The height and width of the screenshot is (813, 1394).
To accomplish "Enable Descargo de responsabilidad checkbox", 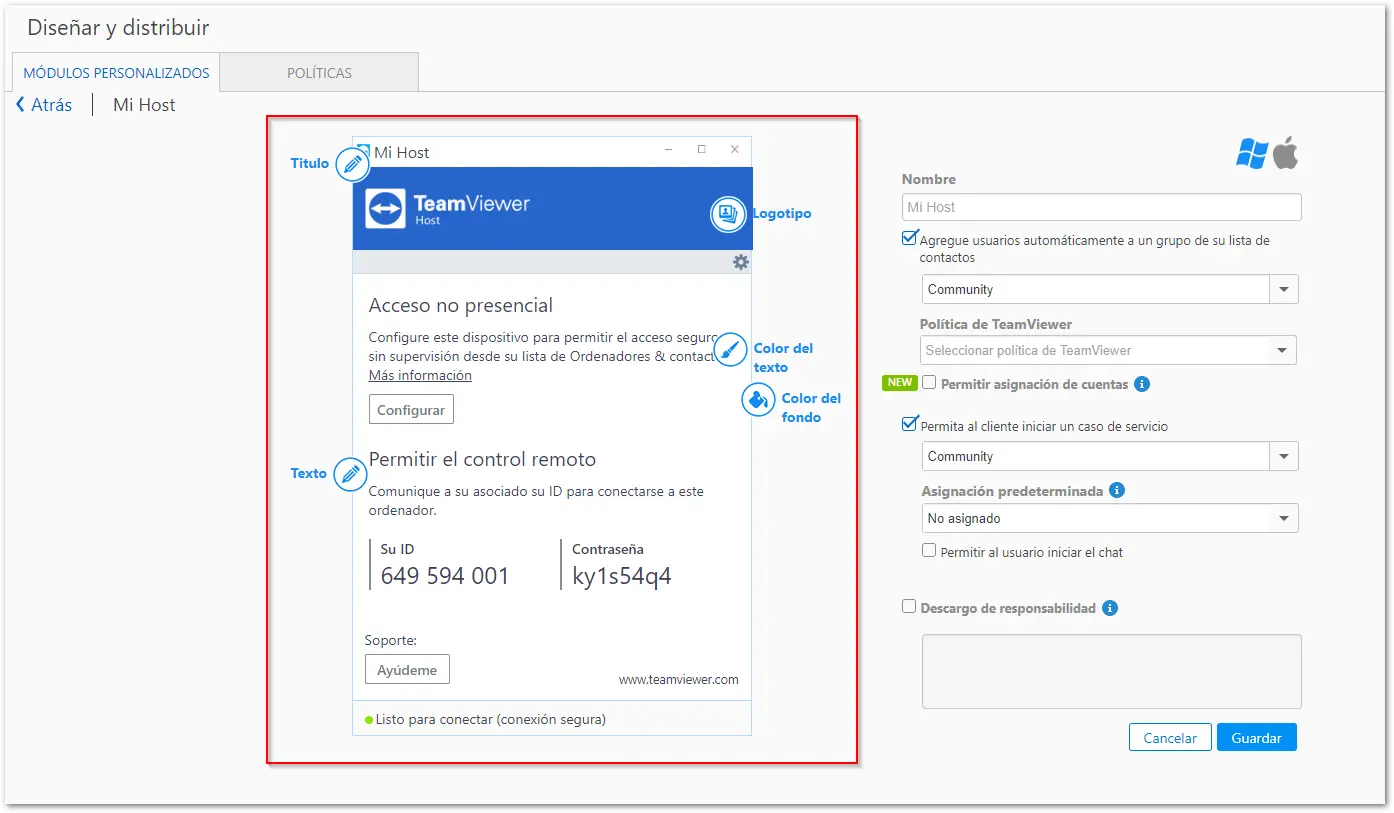I will [x=909, y=606].
